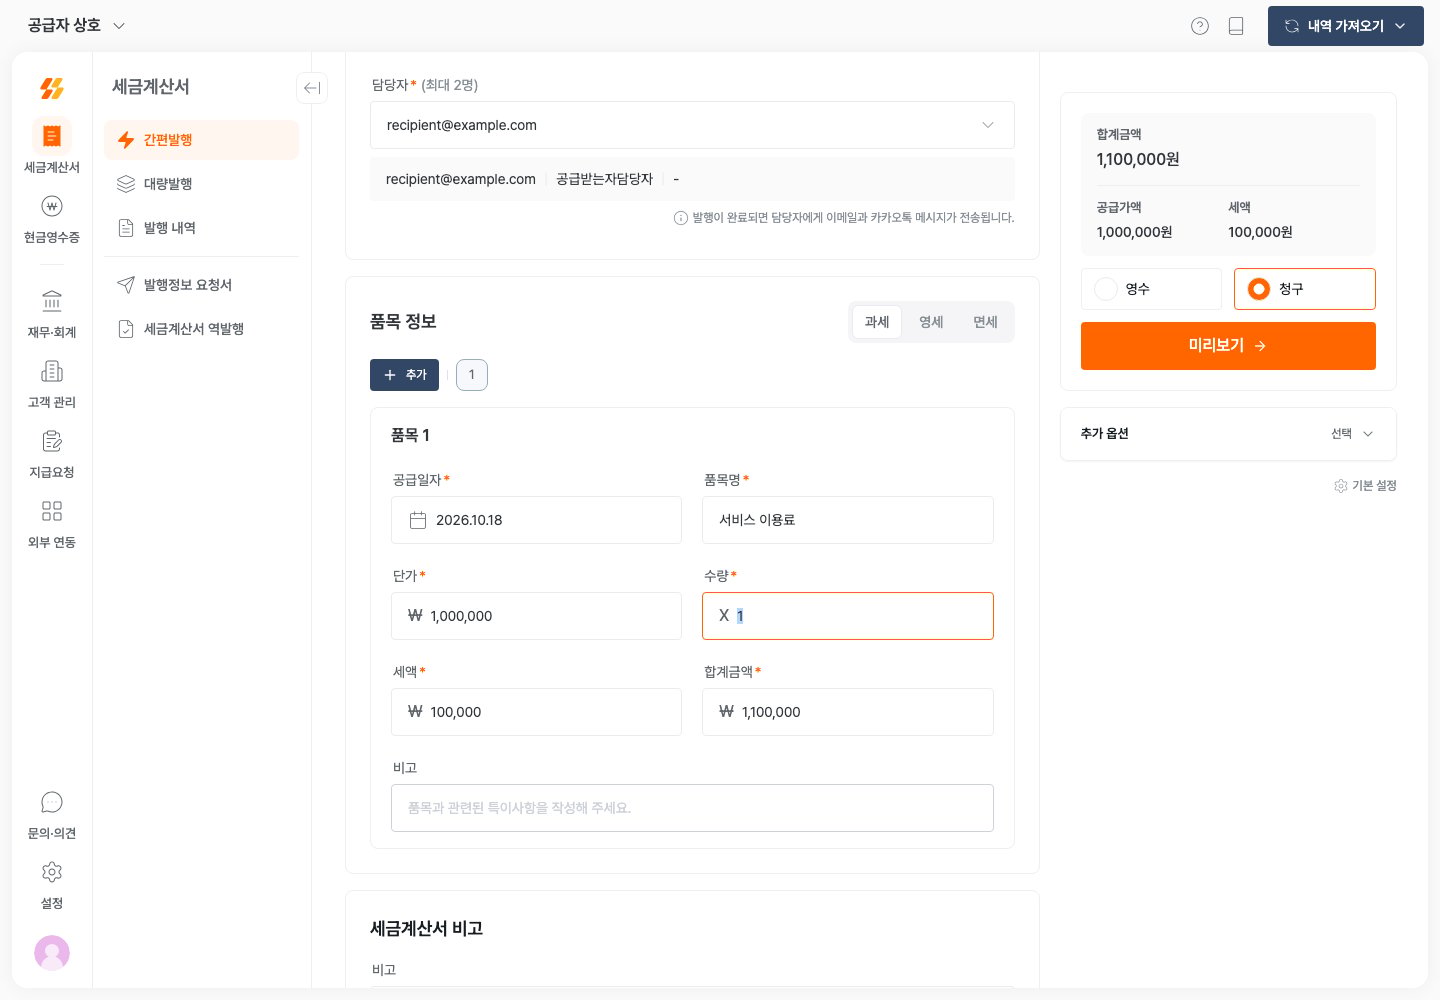Open the guide book icon in header
Screen dimensions: 1440x1000
click(1236, 26)
